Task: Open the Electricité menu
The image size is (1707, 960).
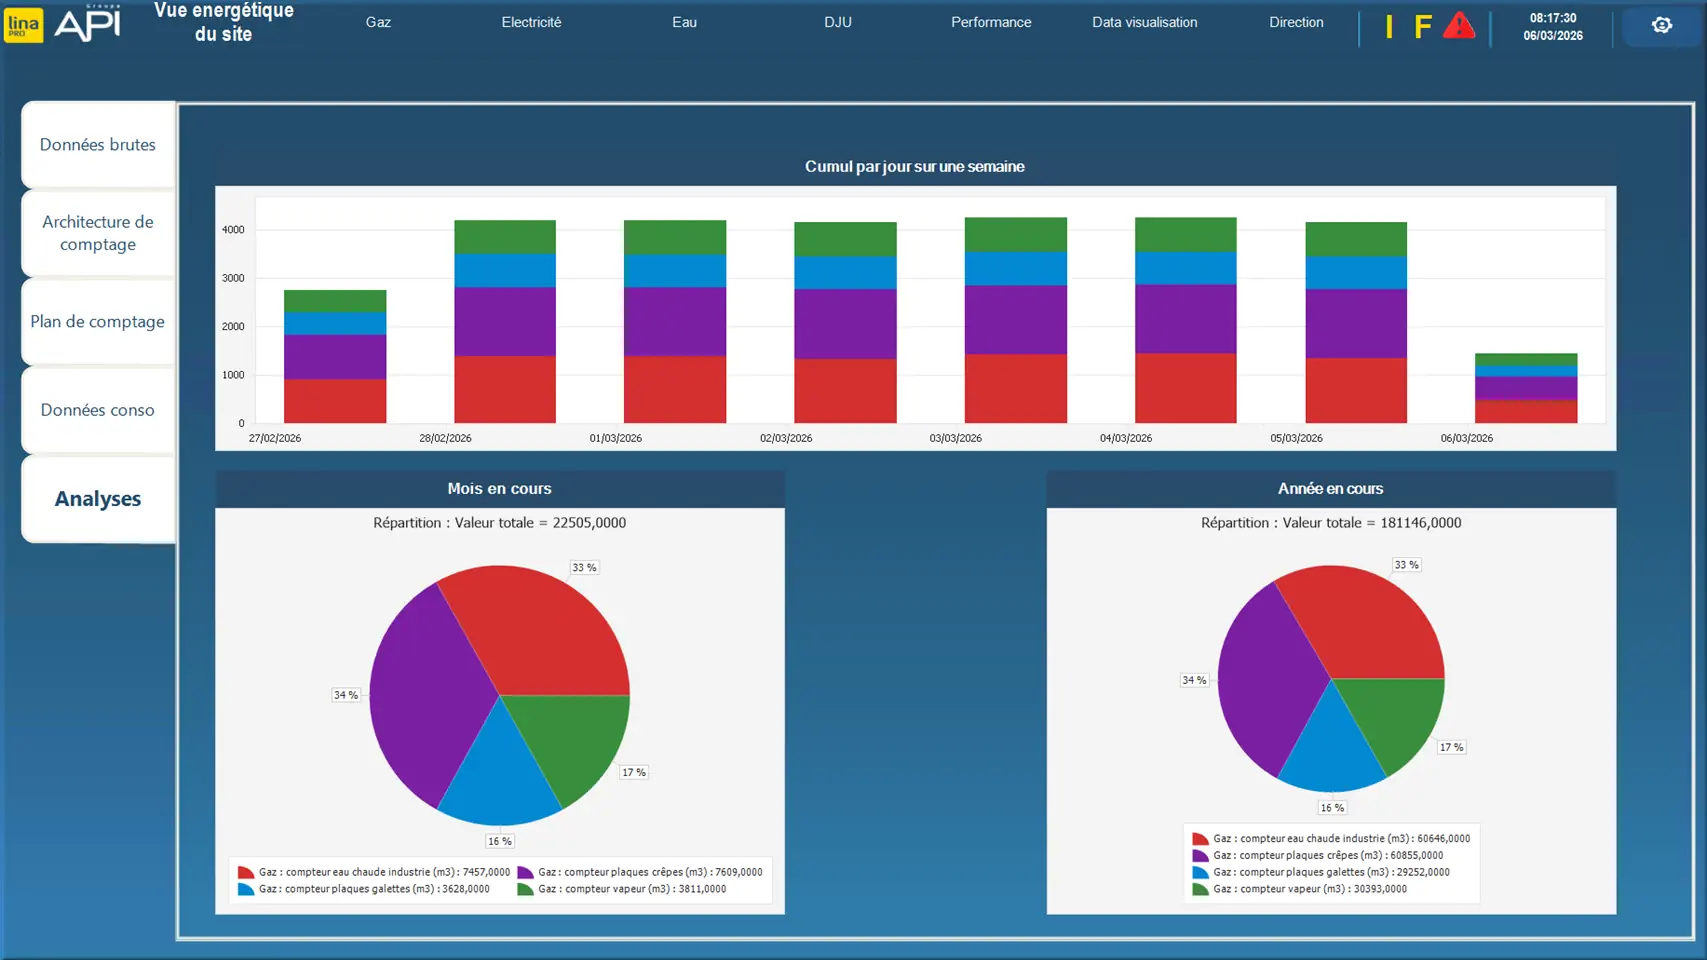Action: coord(531,22)
